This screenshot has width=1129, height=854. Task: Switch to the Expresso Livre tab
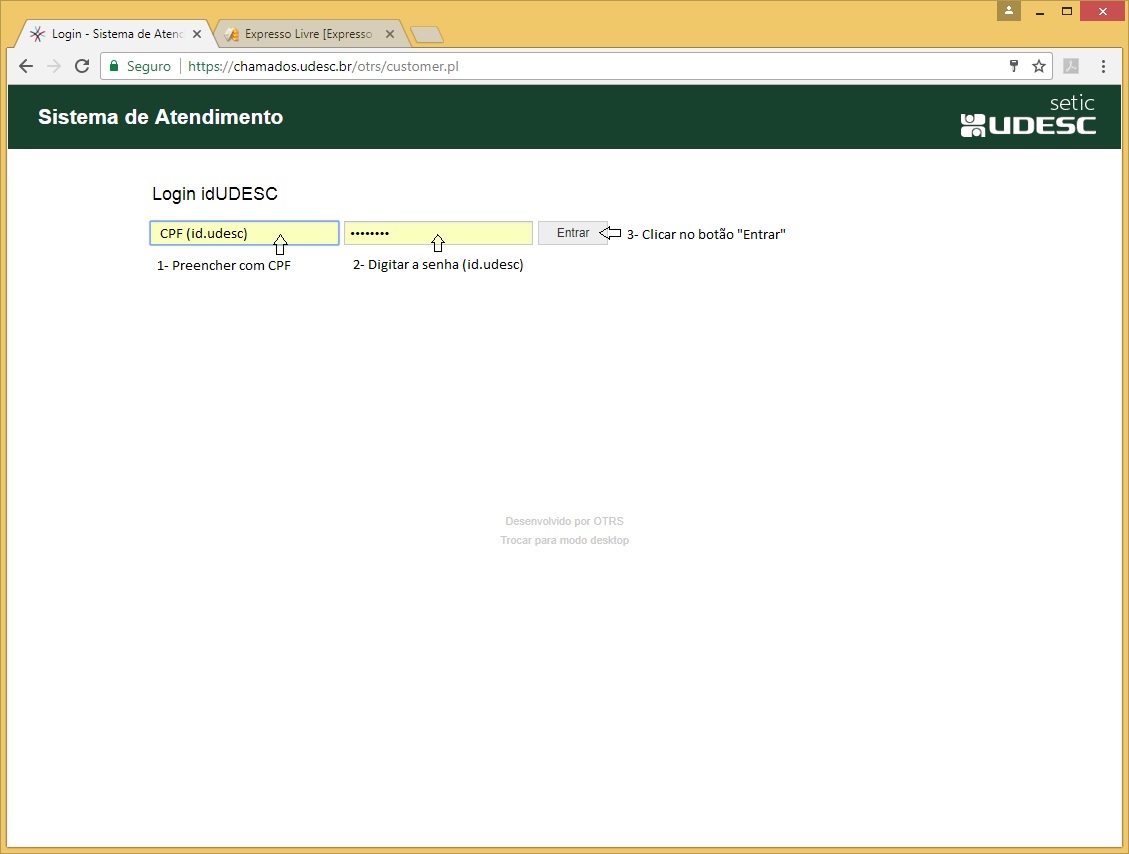pos(308,34)
